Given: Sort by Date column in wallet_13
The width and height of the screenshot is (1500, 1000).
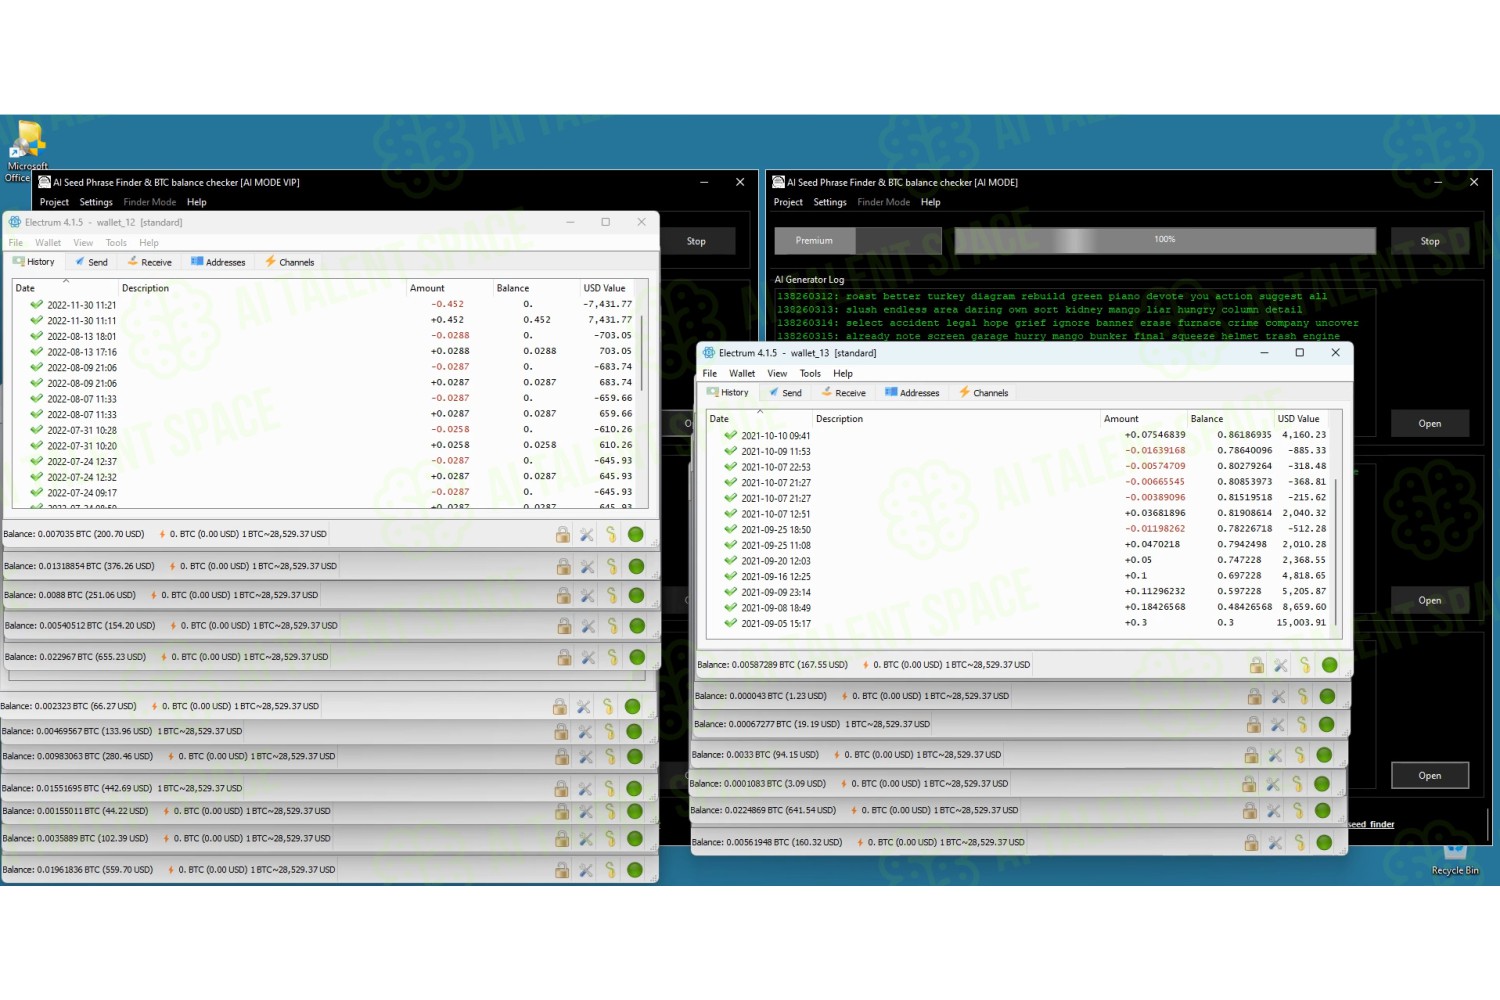Looking at the screenshot, I should 759,419.
